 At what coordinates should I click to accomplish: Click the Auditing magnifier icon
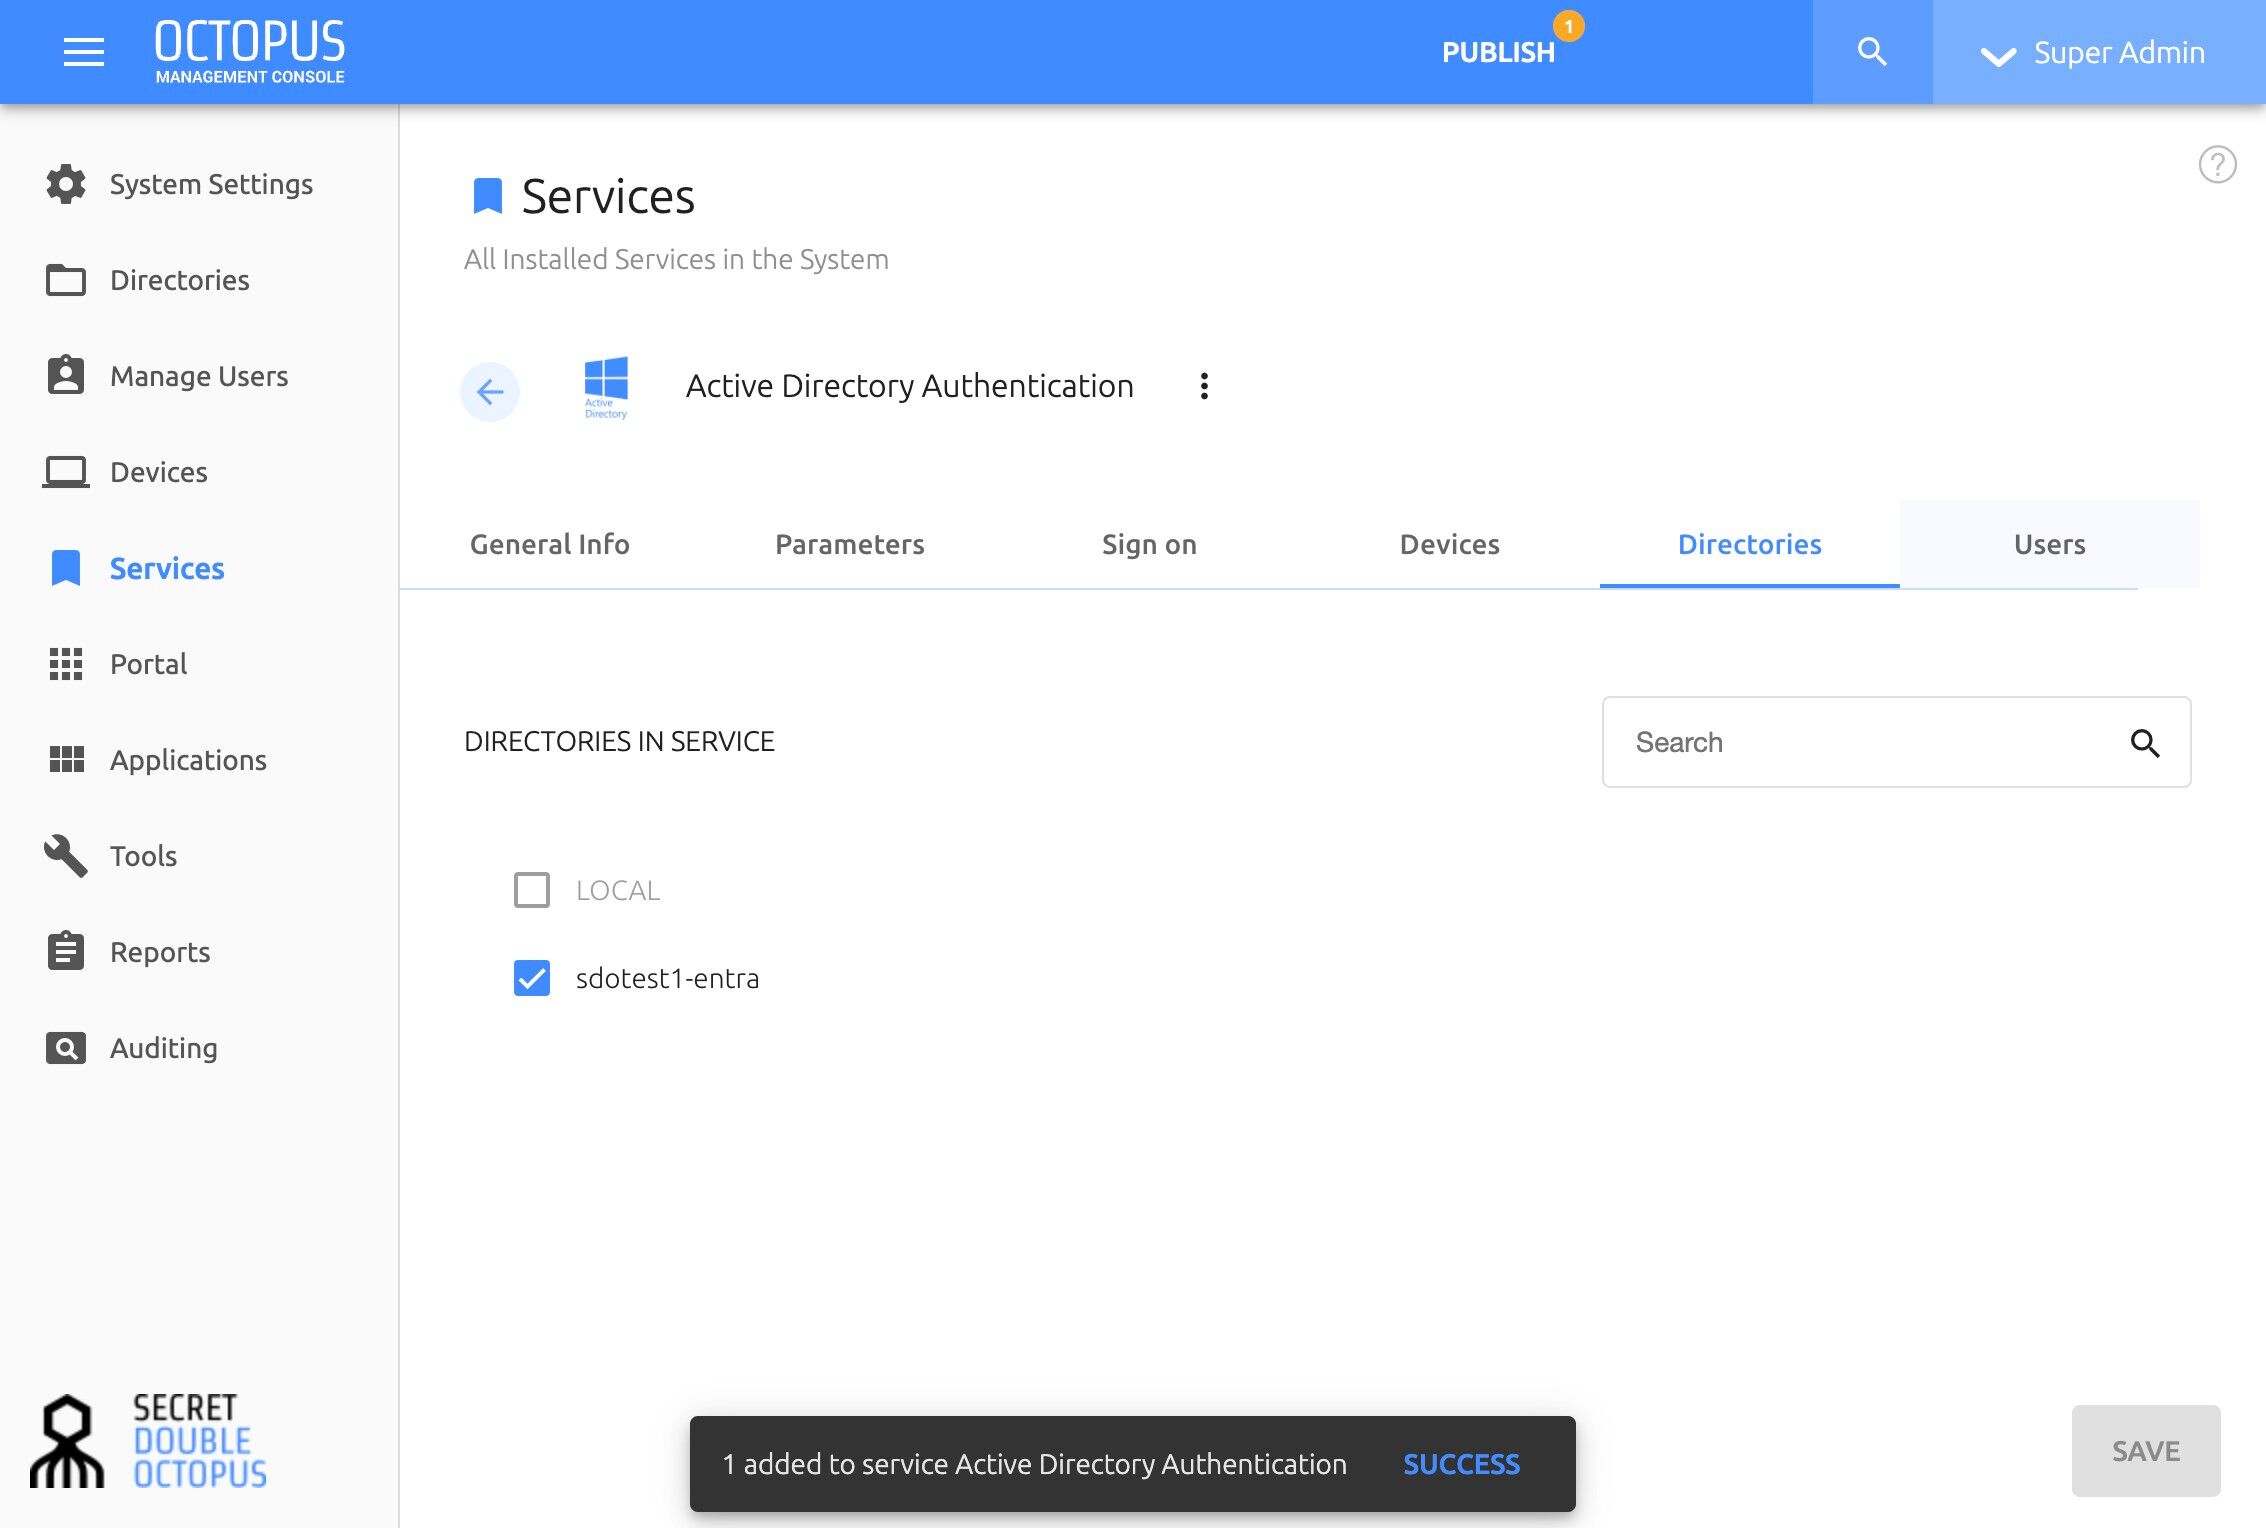66,1048
